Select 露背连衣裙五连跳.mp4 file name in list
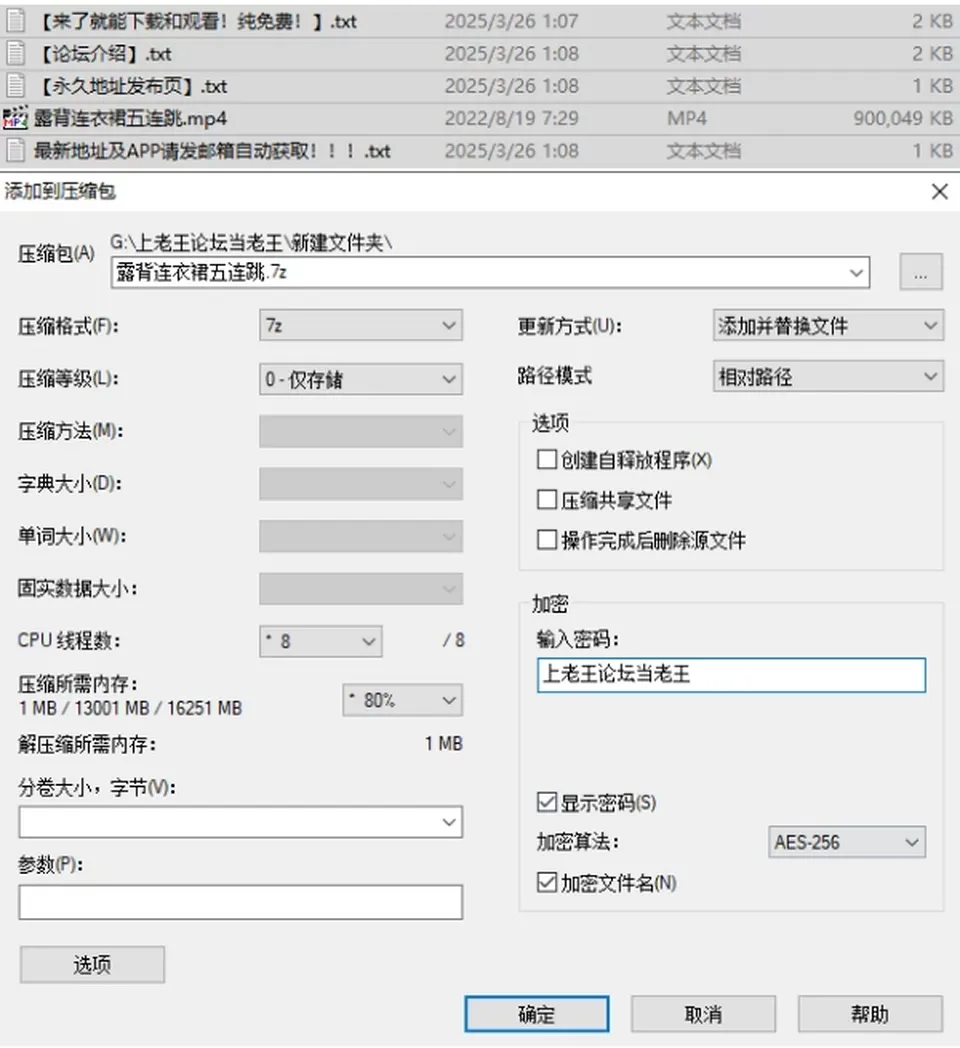 (130, 118)
